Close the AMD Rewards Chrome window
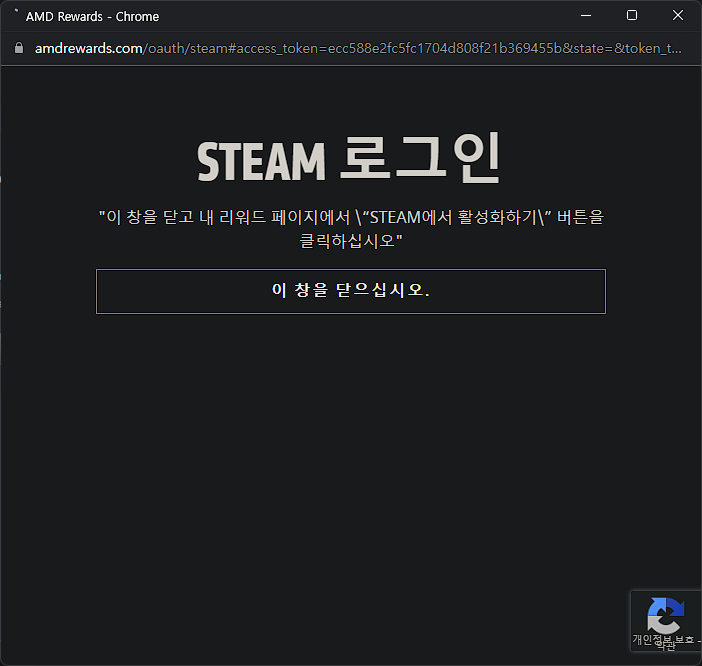The height and width of the screenshot is (666, 702). [x=678, y=16]
